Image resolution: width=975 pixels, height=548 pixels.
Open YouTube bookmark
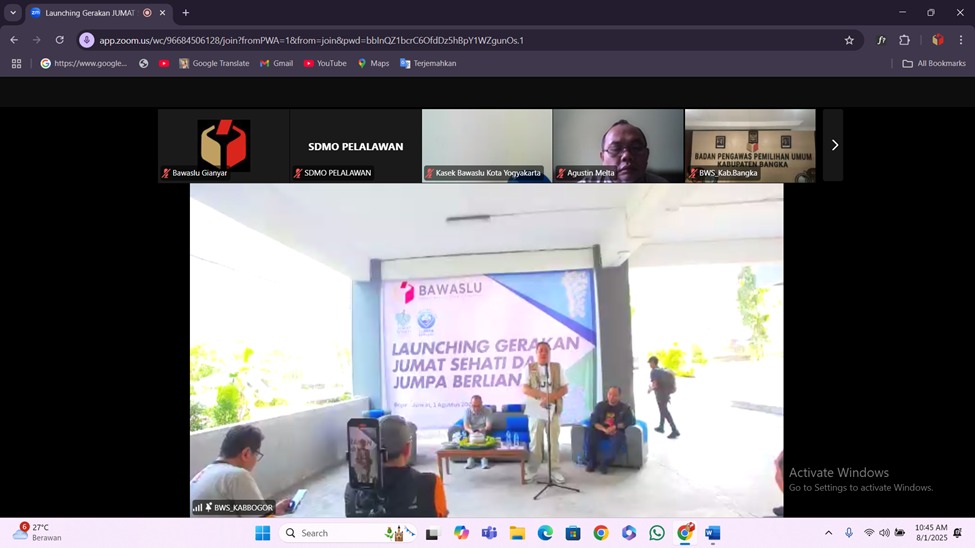click(x=325, y=63)
